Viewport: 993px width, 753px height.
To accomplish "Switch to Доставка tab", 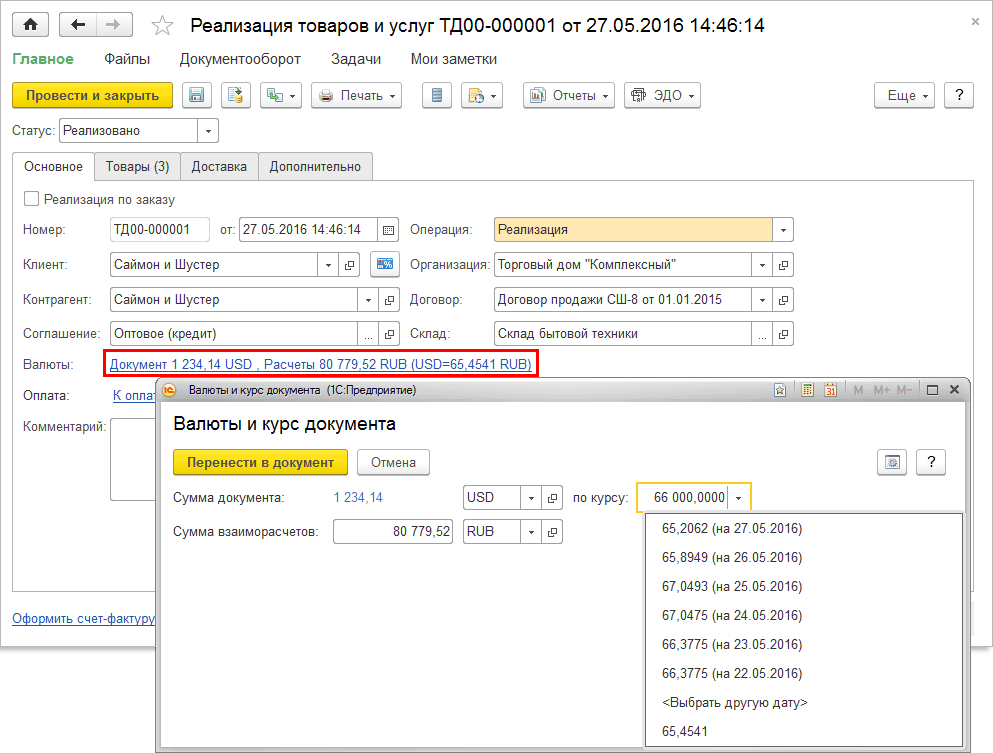I will click(x=219, y=167).
